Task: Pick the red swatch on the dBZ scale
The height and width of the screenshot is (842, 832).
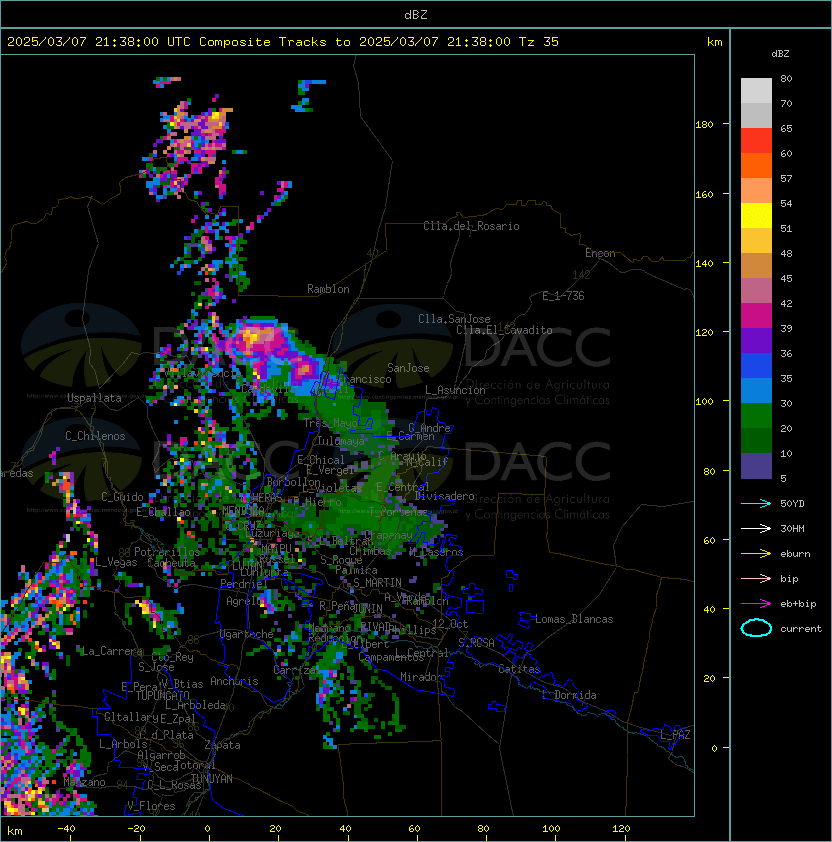Action: coord(756,141)
